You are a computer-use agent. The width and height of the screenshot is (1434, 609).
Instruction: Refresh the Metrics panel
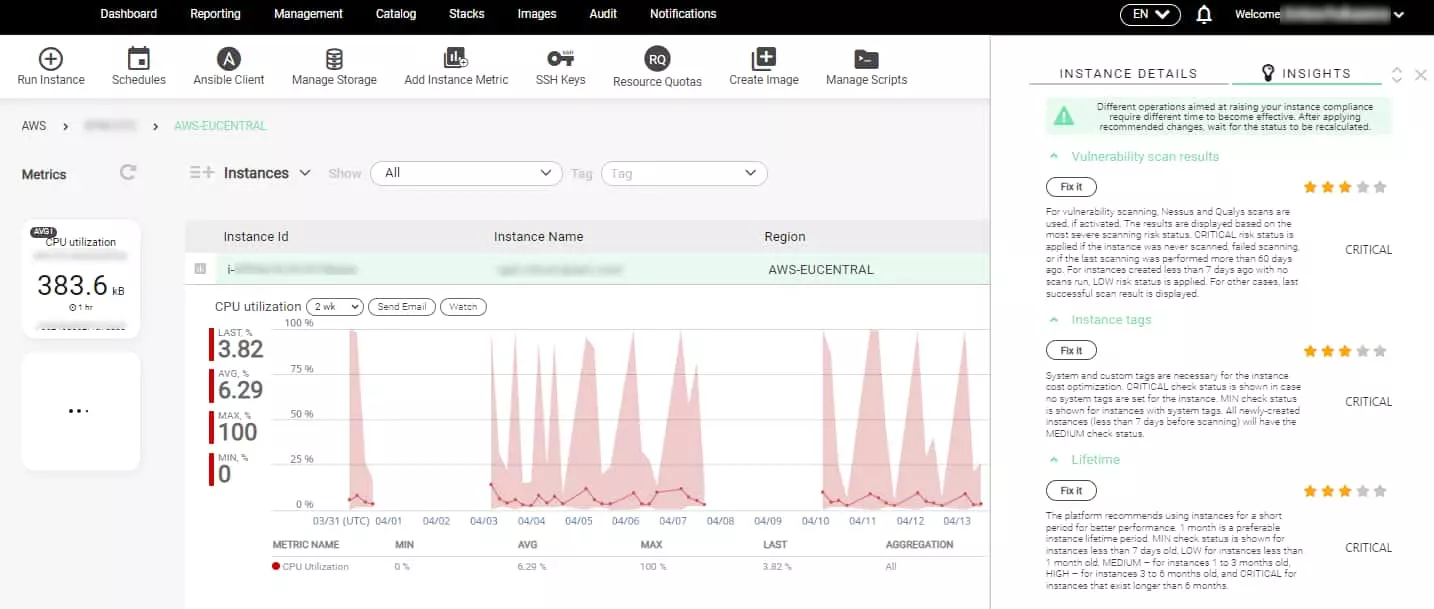click(x=128, y=173)
